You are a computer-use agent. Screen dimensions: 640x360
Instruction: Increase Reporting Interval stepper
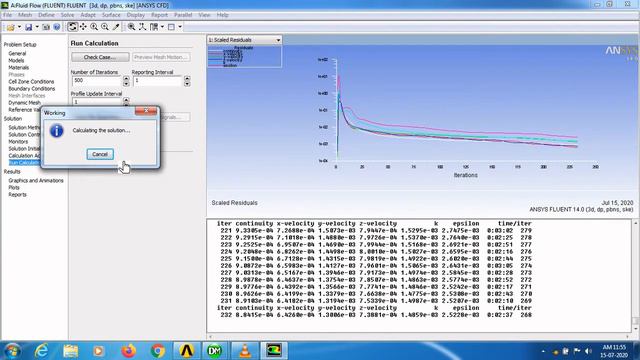187,78
